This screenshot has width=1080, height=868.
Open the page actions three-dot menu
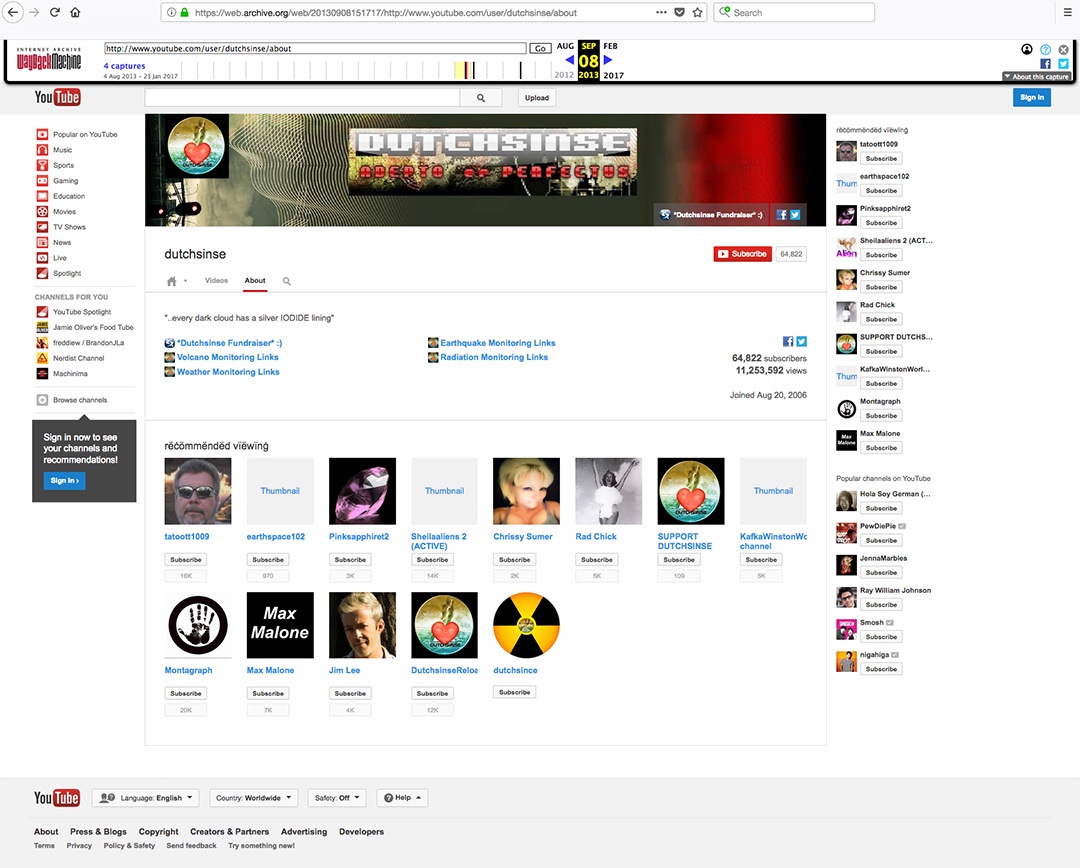661,12
